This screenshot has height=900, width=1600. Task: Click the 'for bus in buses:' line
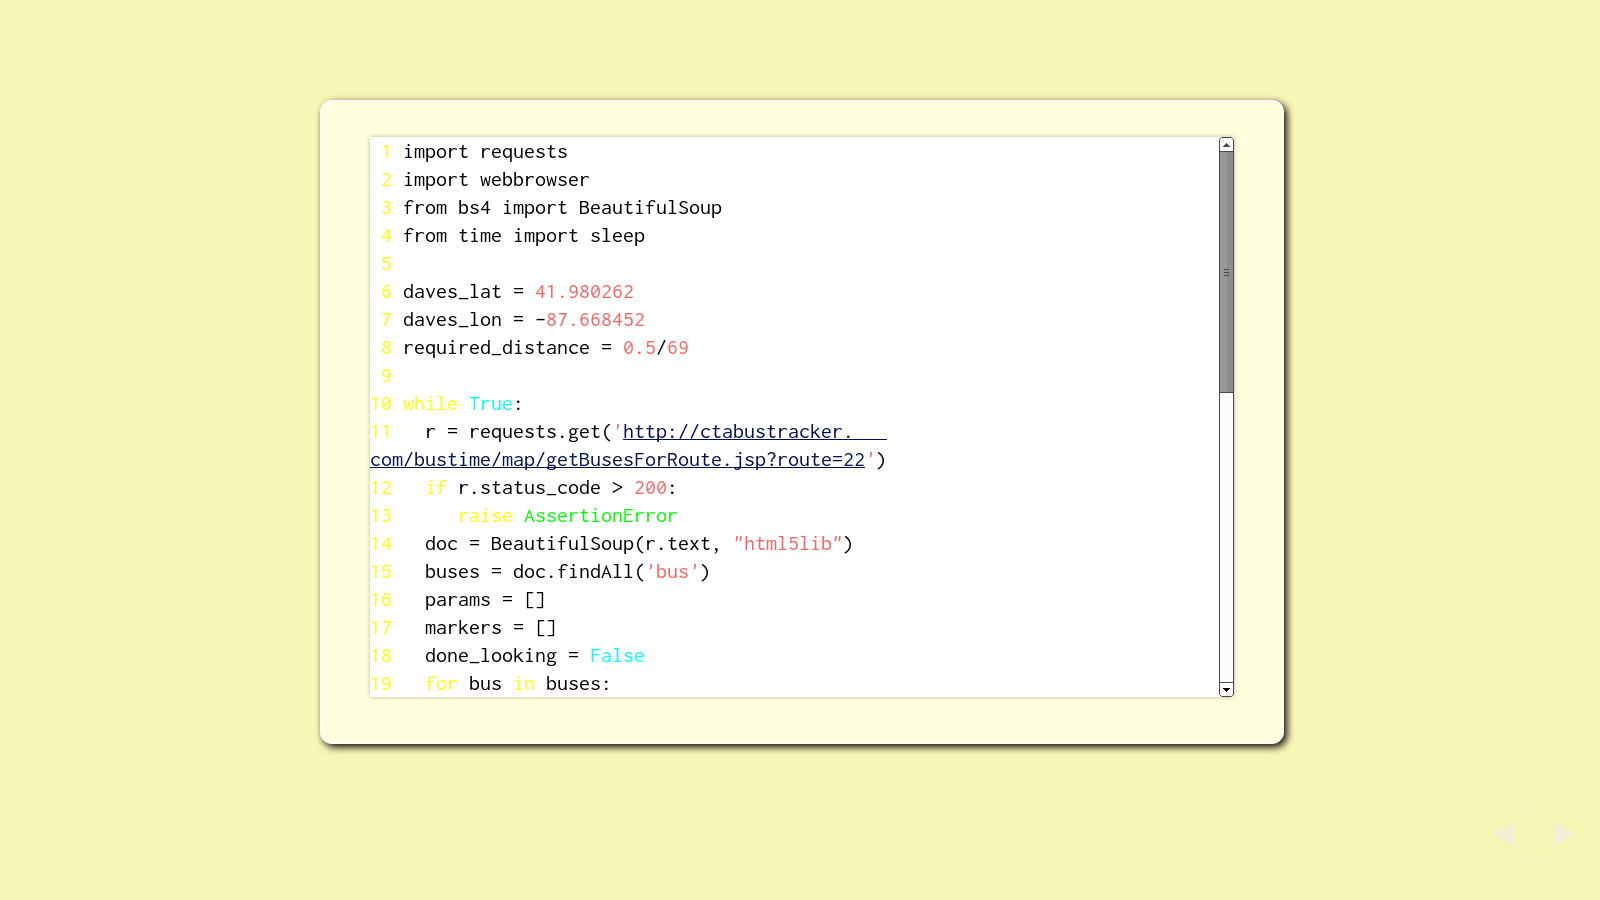[517, 684]
